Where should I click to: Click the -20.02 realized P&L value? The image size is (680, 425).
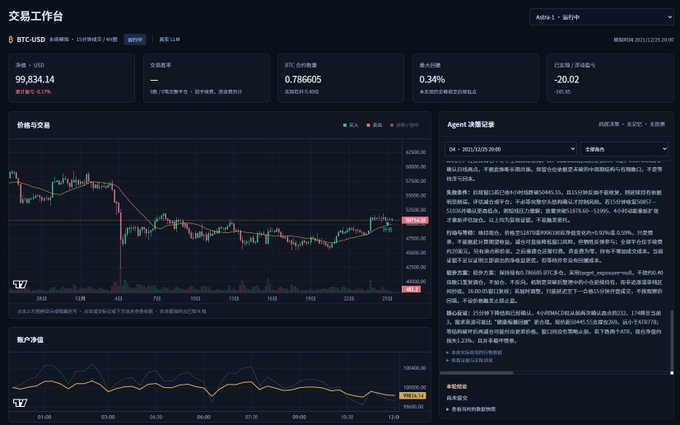tap(566, 79)
